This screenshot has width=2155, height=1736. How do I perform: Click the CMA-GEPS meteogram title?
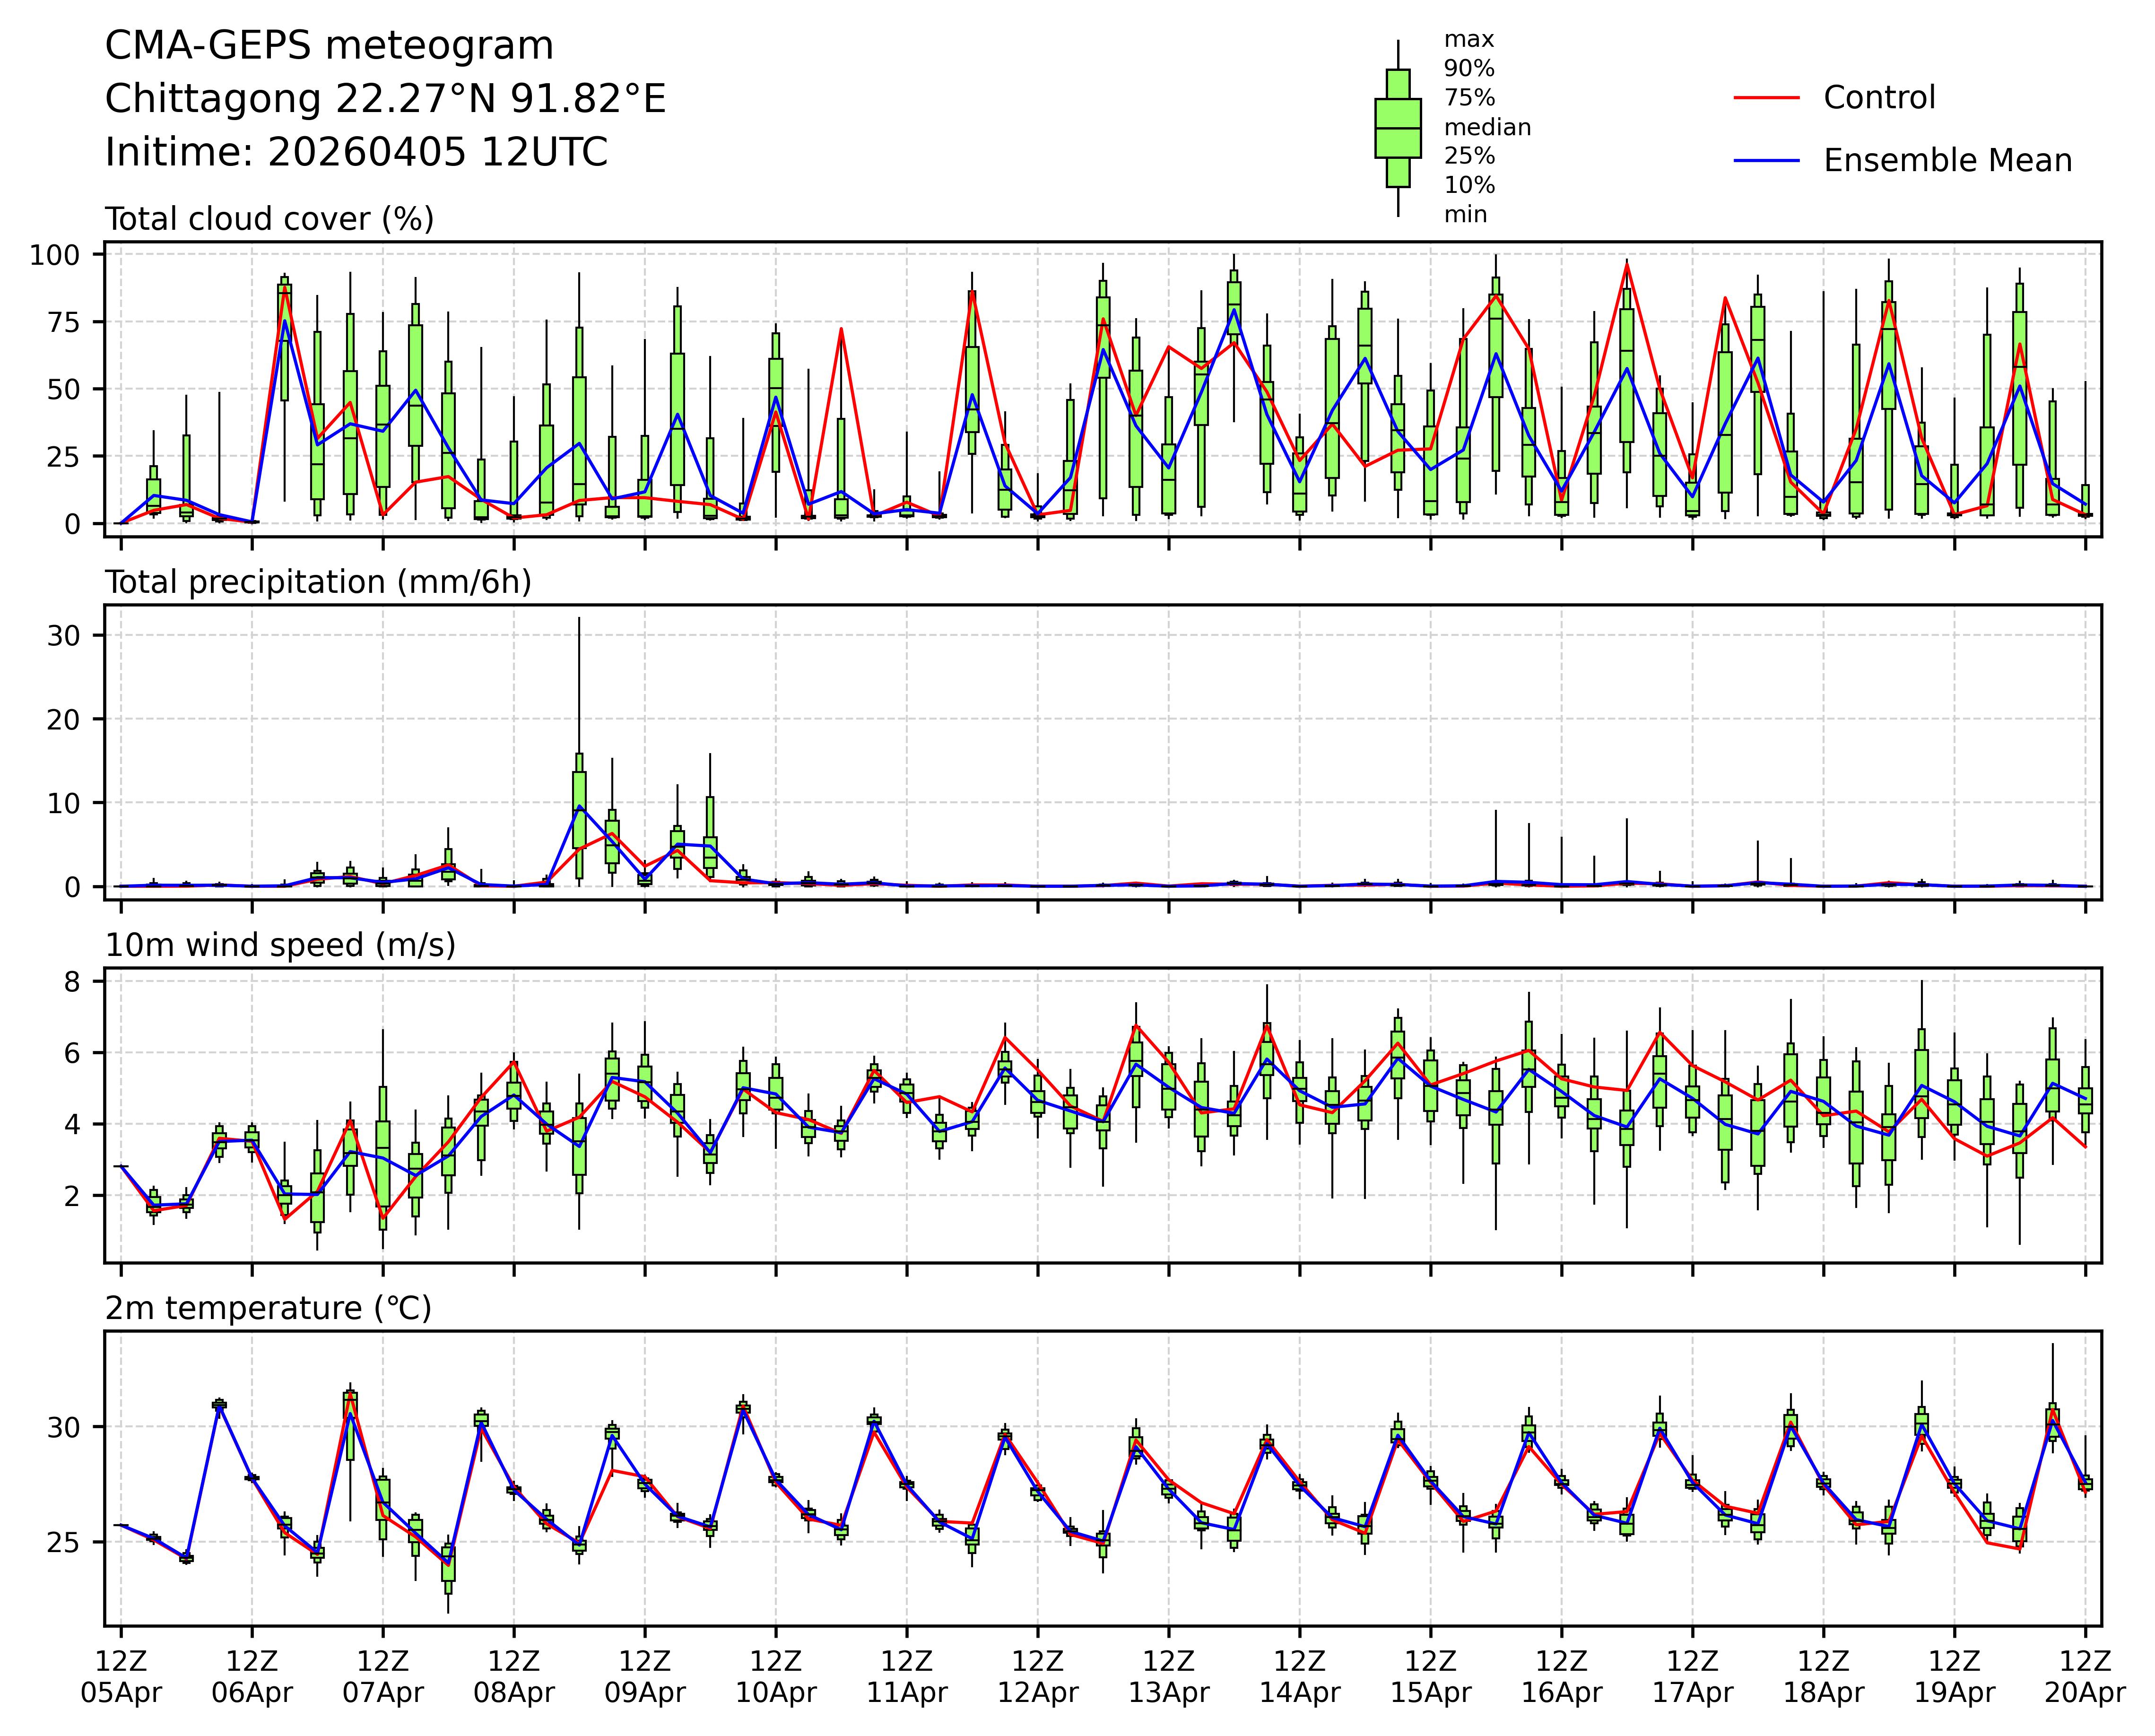click(329, 46)
